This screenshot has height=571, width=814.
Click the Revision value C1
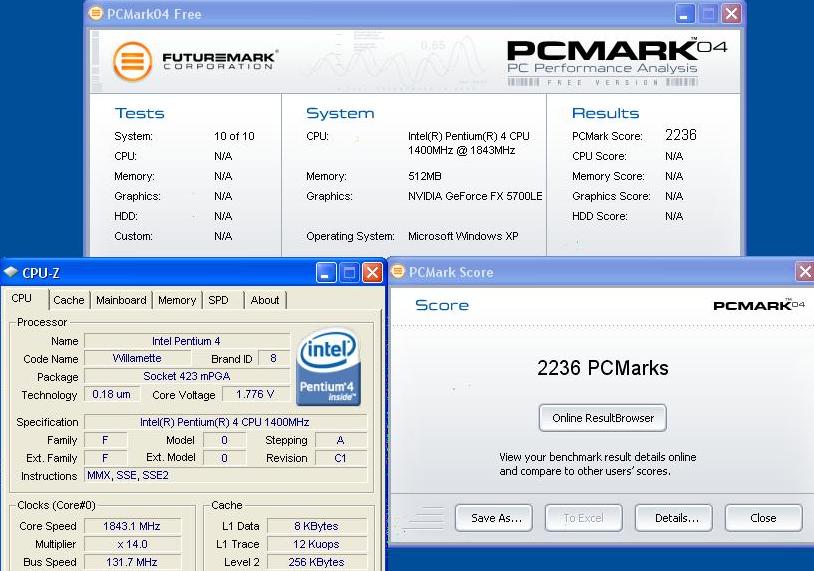point(341,458)
